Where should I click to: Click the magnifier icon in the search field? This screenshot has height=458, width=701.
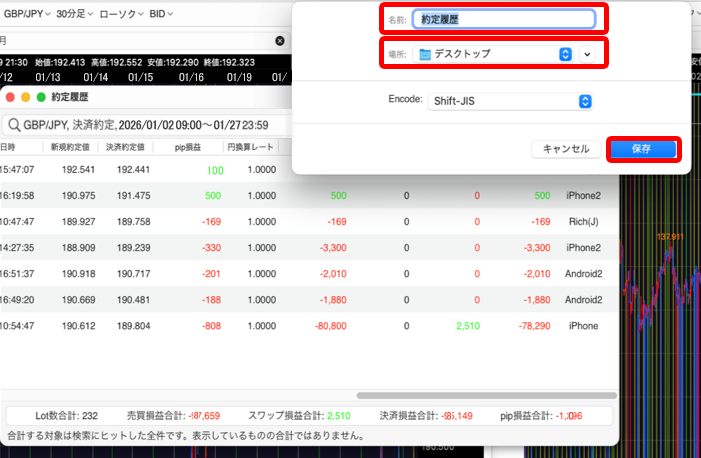(x=13, y=125)
